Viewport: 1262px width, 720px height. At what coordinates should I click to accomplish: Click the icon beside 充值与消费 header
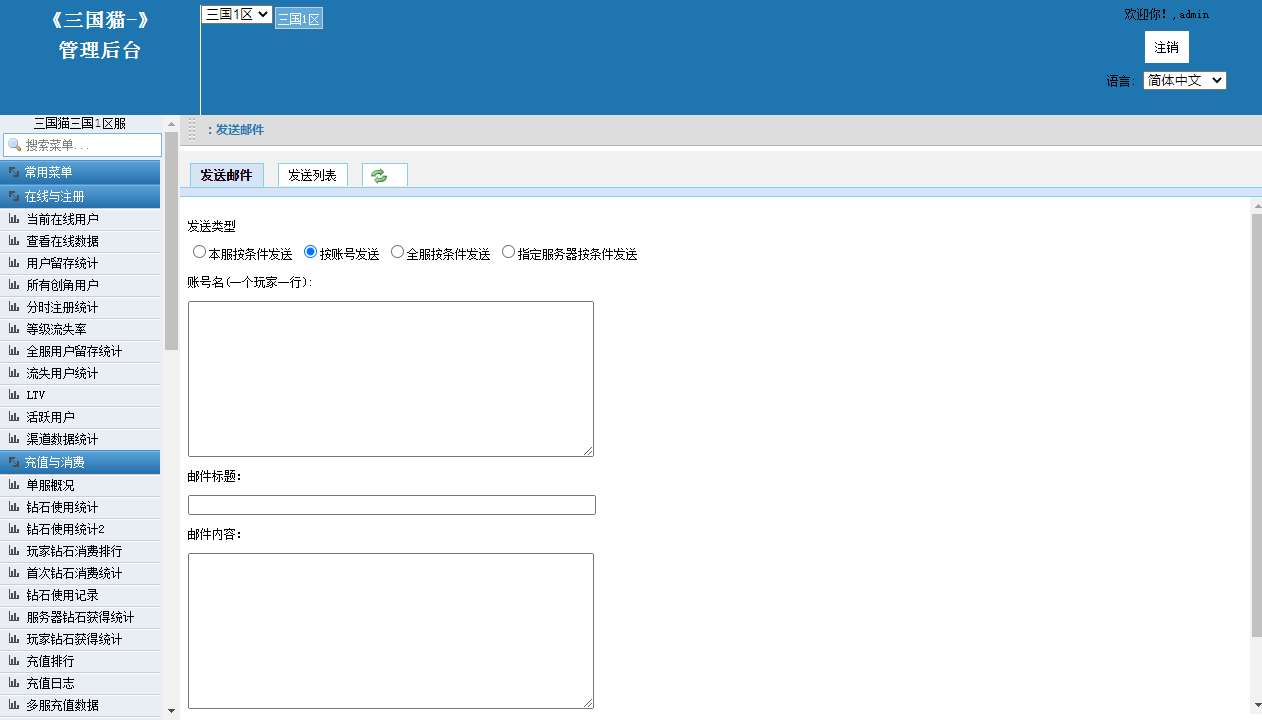[14, 462]
